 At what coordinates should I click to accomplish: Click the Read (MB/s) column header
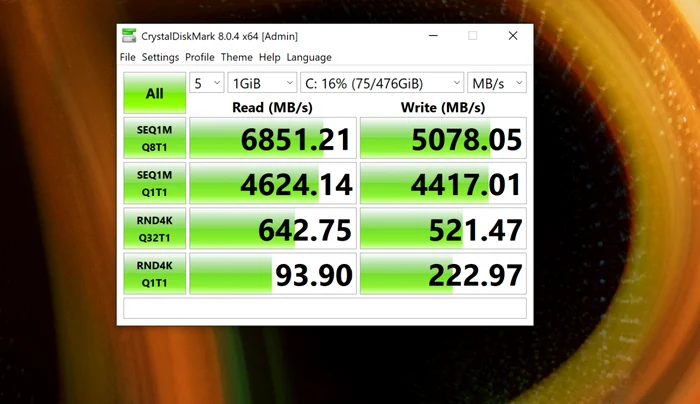272,108
